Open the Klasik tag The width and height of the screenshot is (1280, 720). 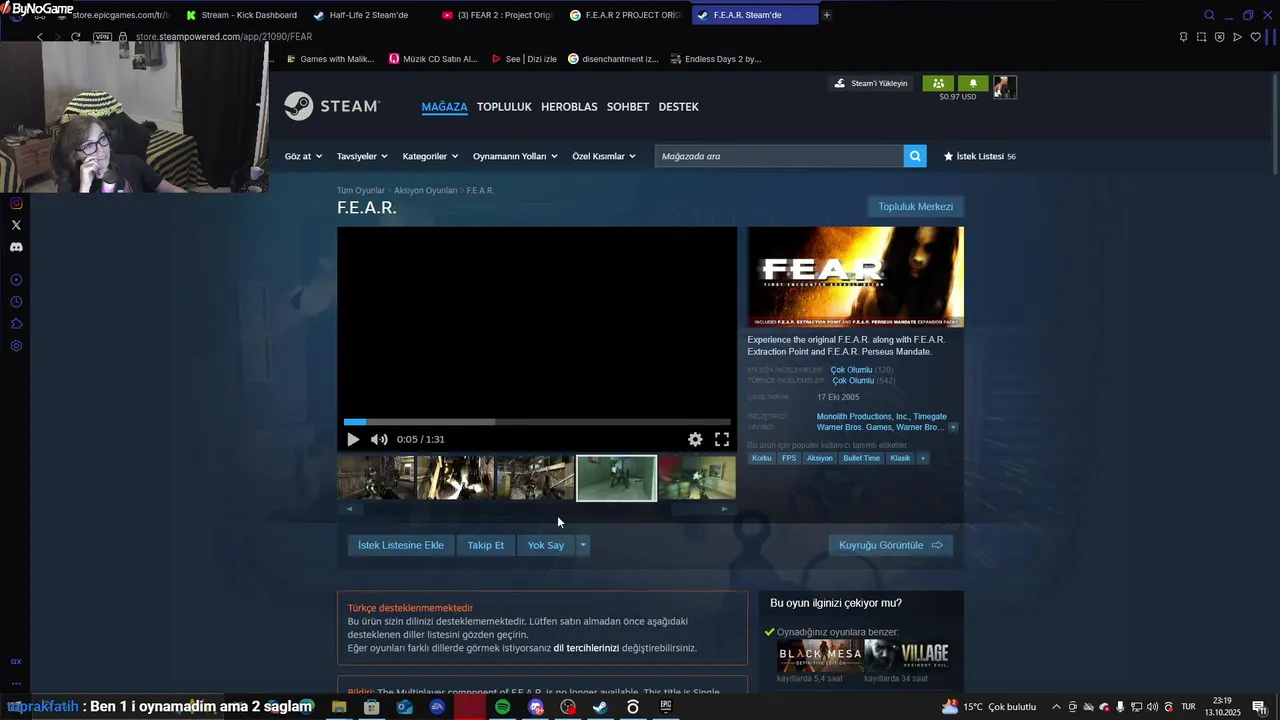point(901,458)
